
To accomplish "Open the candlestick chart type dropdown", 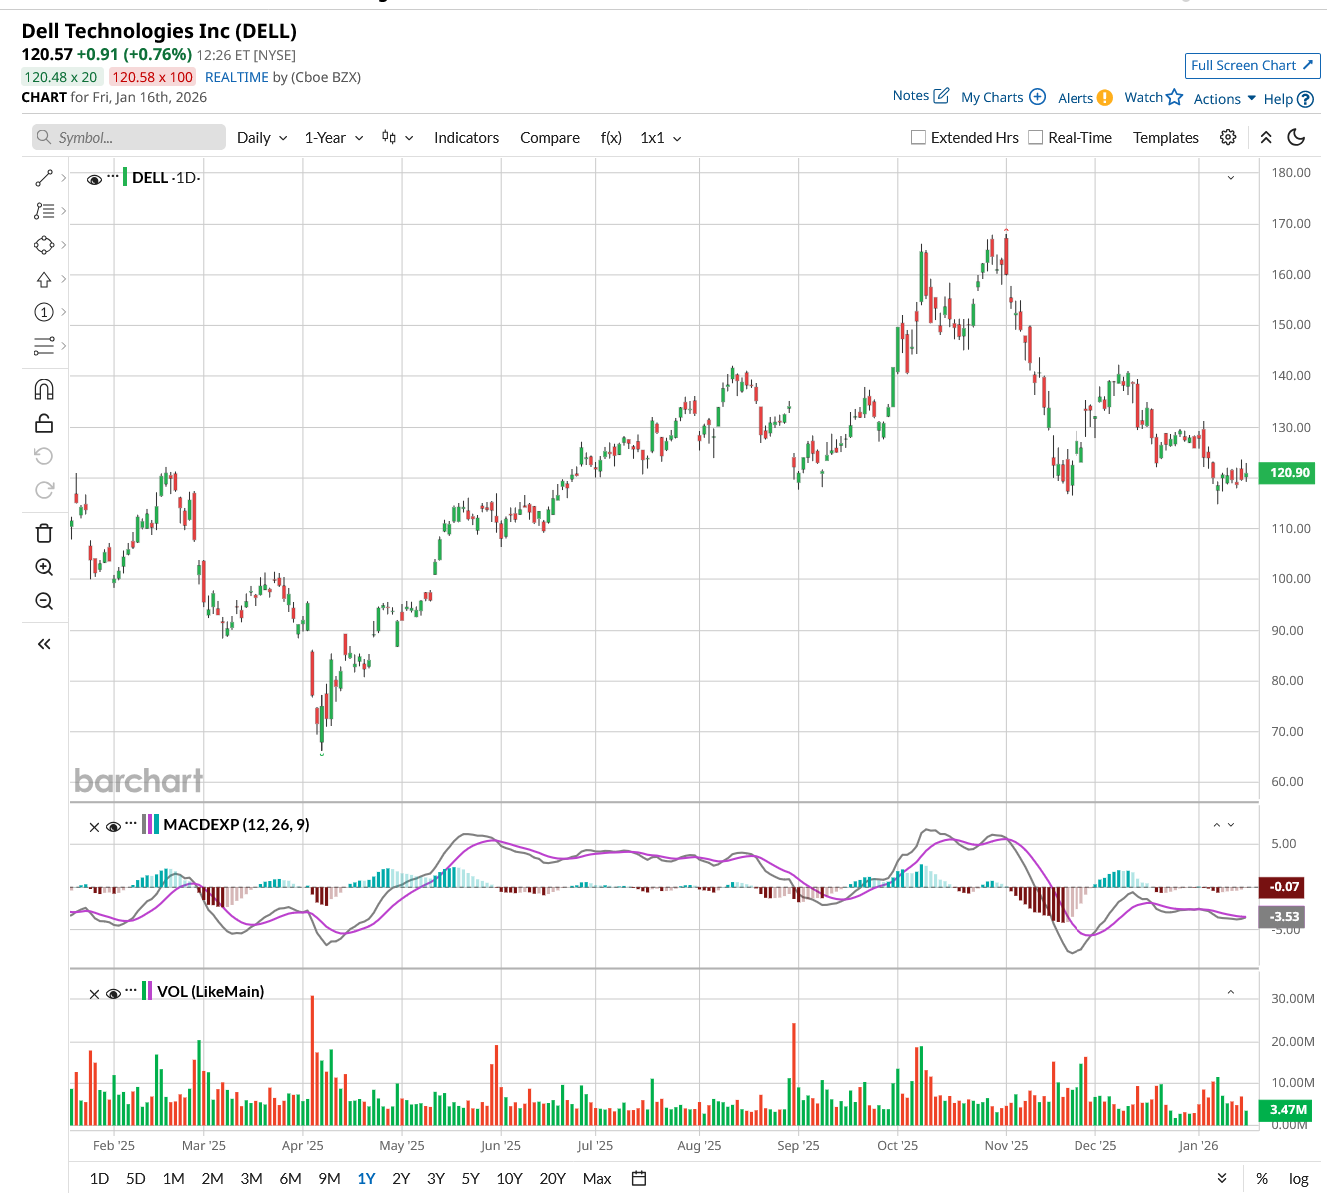I will [x=397, y=138].
